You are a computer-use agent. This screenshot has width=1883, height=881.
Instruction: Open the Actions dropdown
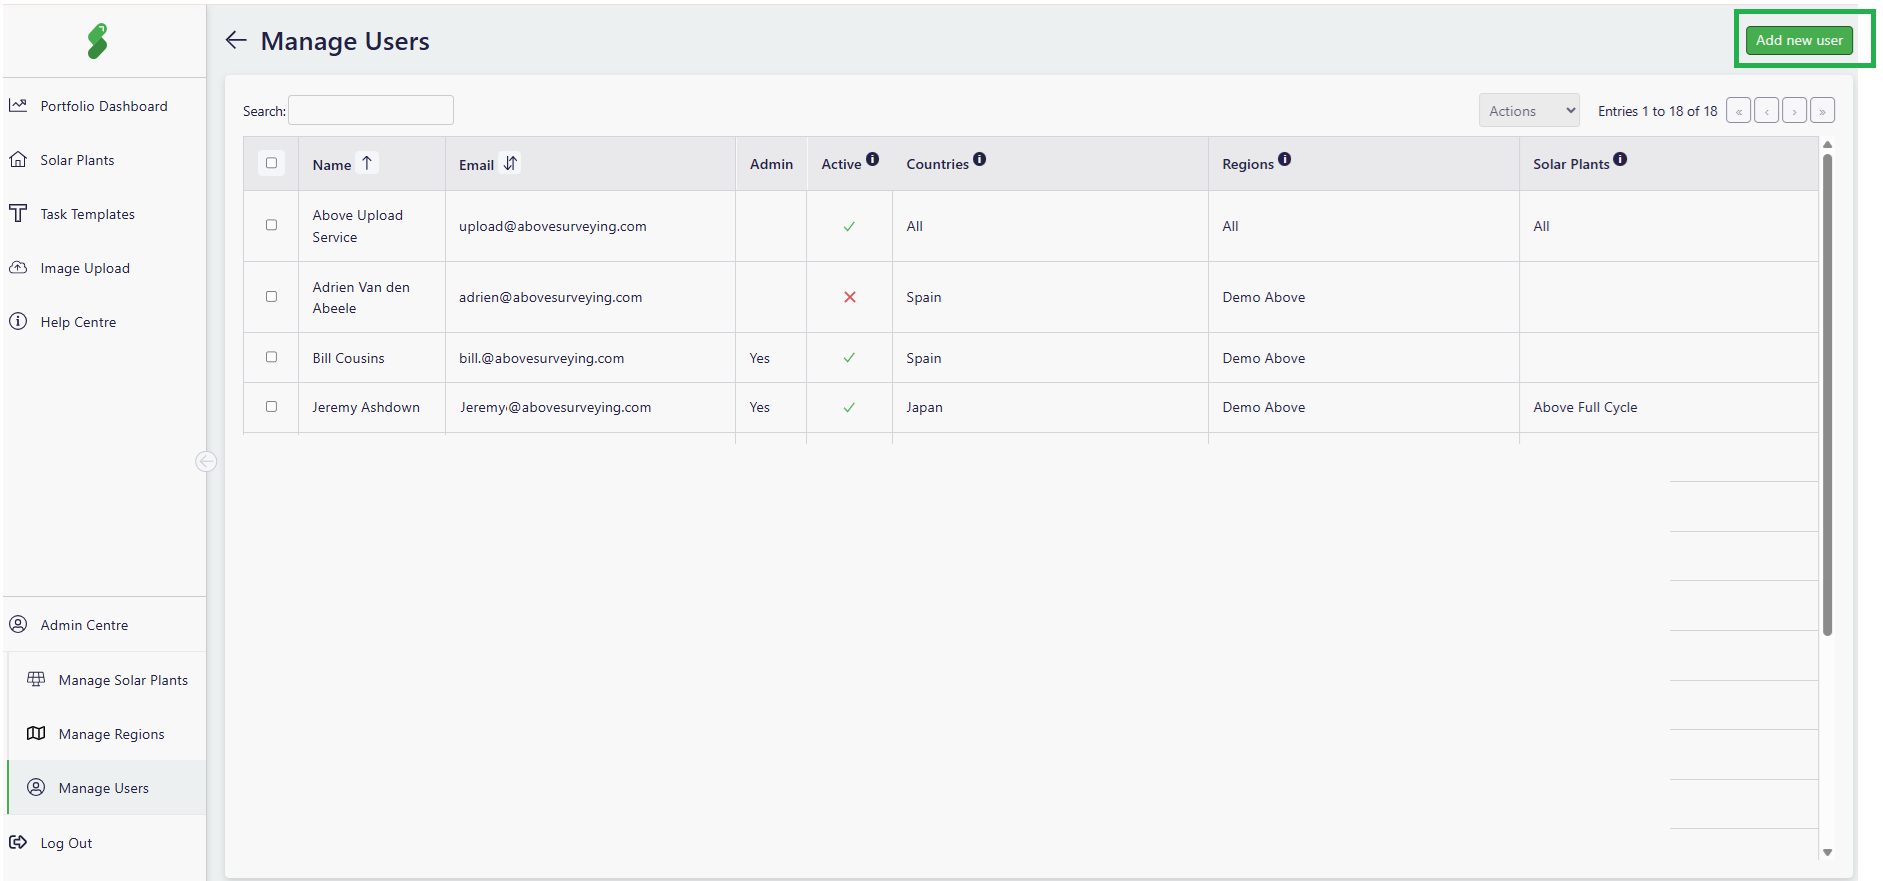point(1529,111)
